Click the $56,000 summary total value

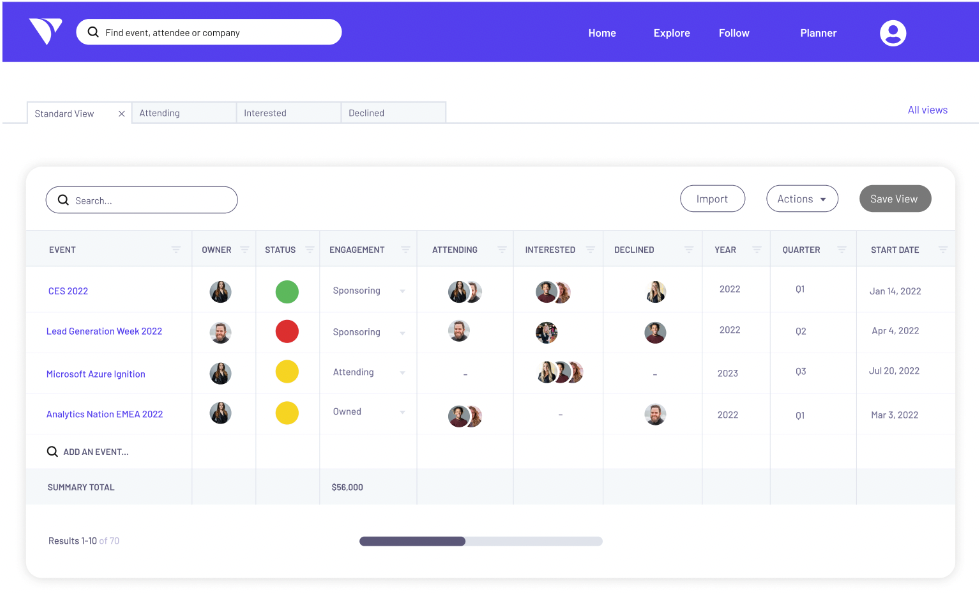pos(347,487)
